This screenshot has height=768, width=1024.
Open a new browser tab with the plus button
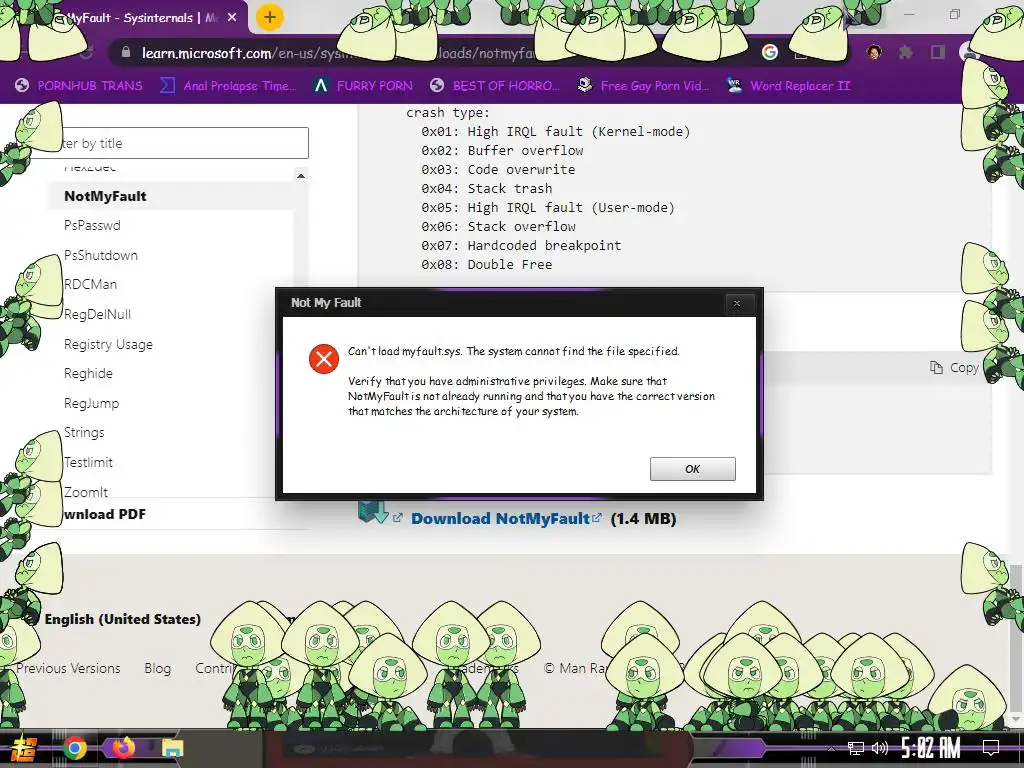[x=270, y=18]
